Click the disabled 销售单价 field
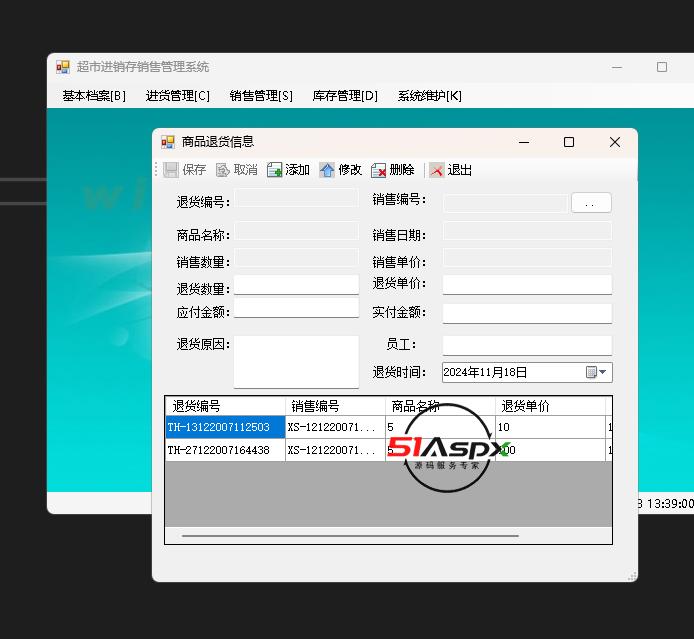This screenshot has width=694, height=639. (527, 258)
